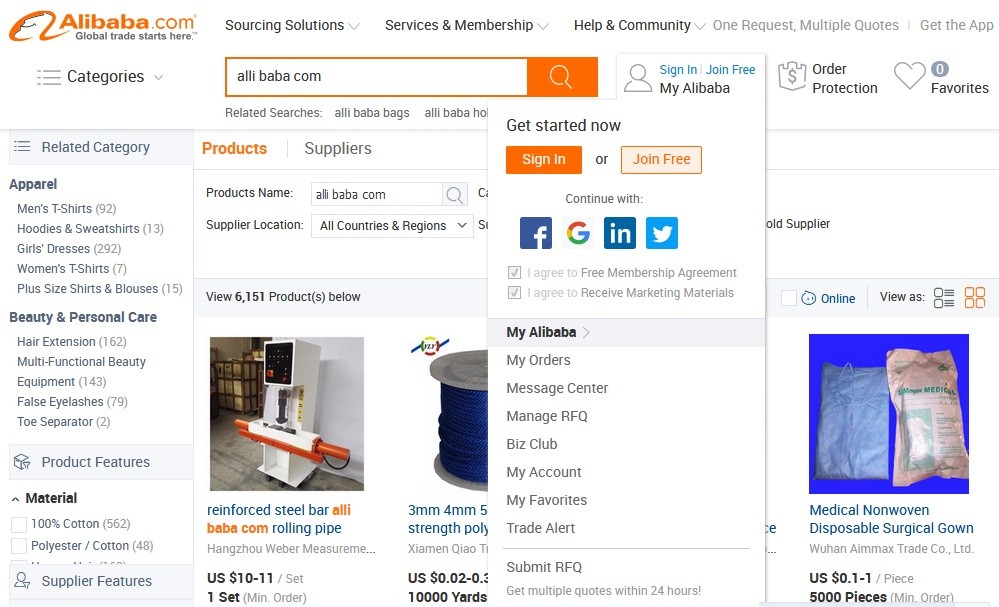Enable the Online suppliers checkbox

click(789, 298)
